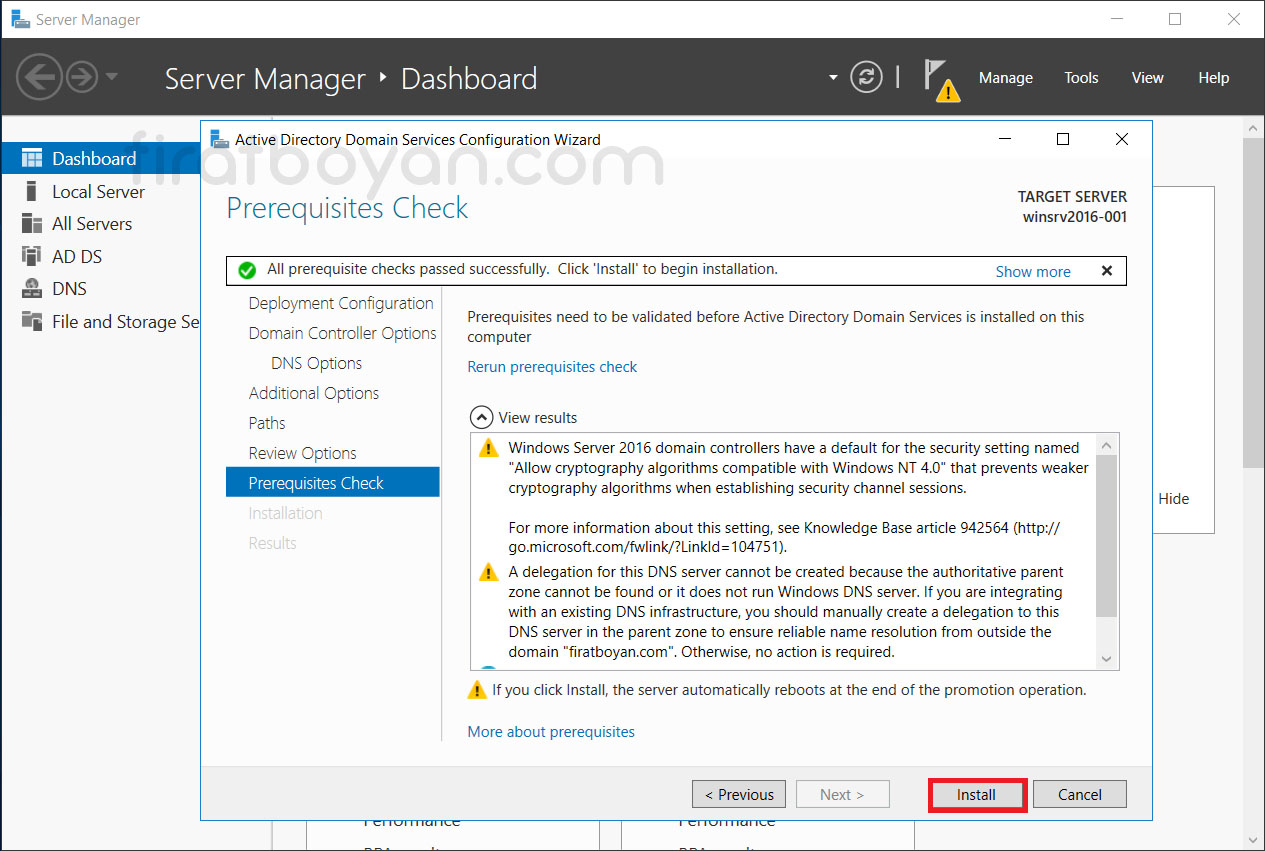
Task: Open the Manage menu
Action: [1005, 78]
